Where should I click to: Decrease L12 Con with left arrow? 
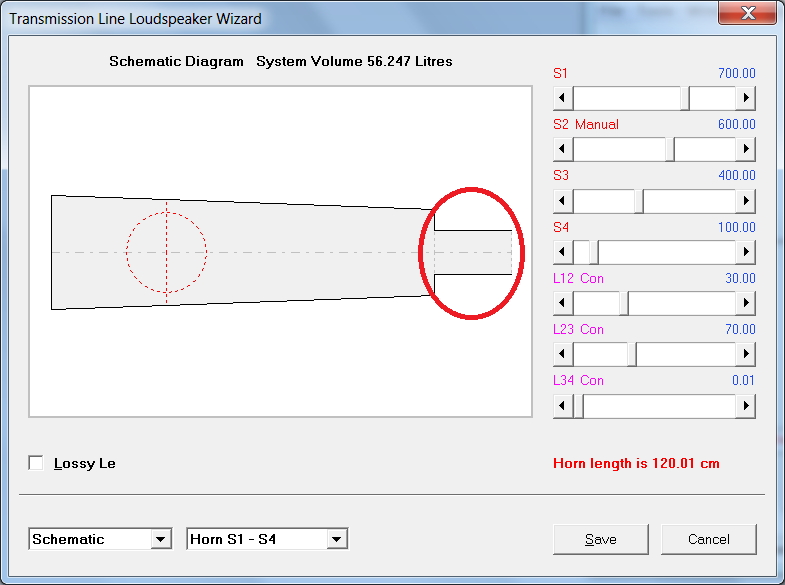[x=563, y=303]
